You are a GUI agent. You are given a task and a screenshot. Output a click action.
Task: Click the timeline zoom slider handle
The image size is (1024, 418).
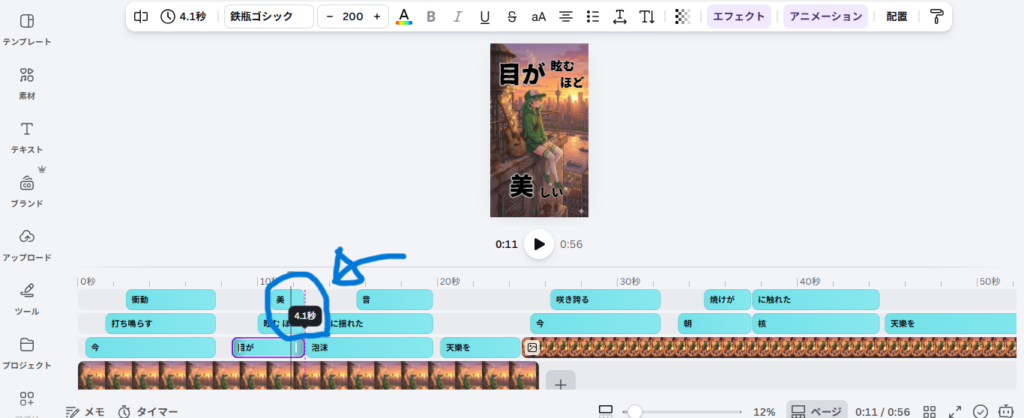634,412
